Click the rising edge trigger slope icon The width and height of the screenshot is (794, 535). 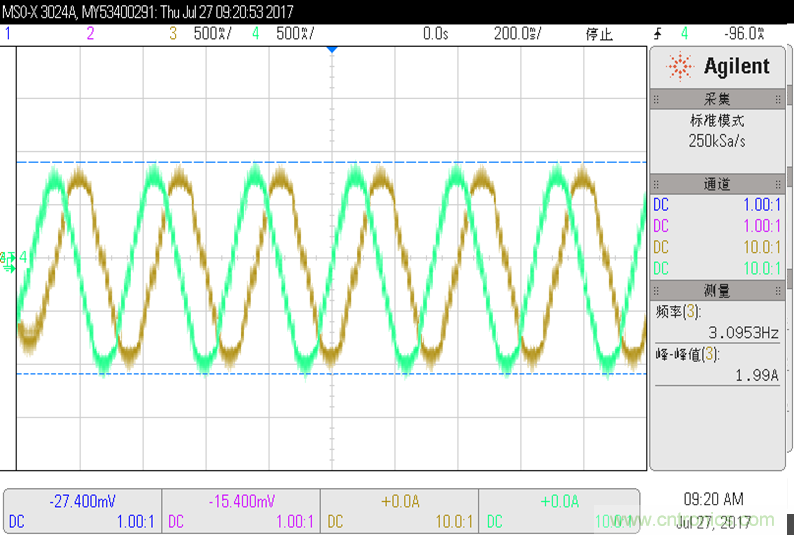point(657,33)
